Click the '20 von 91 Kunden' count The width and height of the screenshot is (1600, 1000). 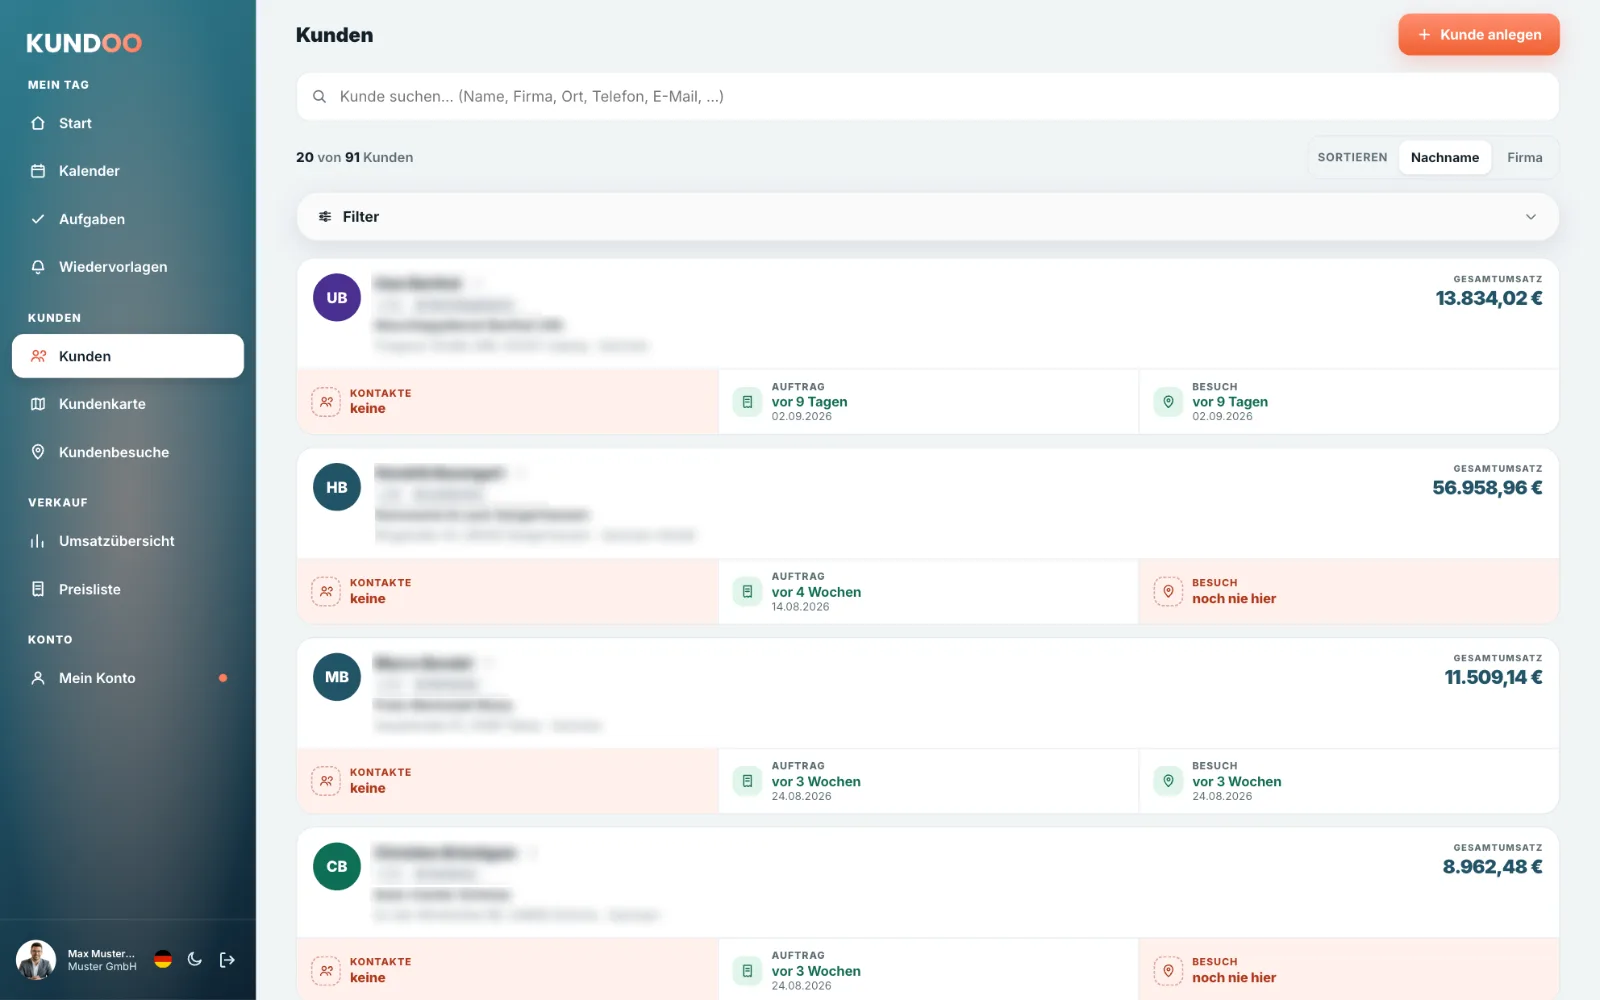pyautogui.click(x=354, y=157)
